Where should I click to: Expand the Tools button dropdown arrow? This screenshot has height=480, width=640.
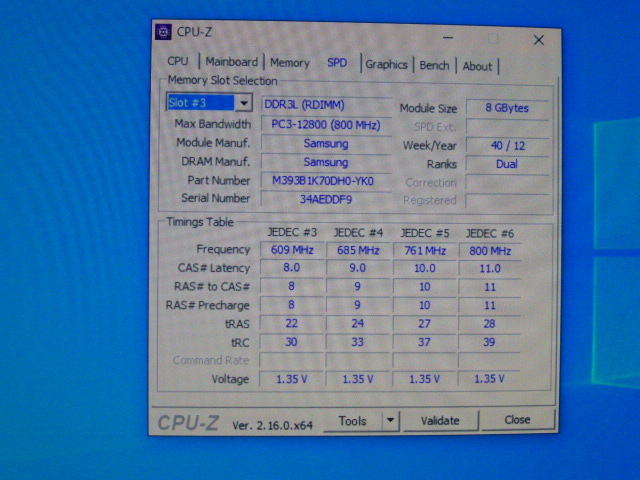(391, 420)
